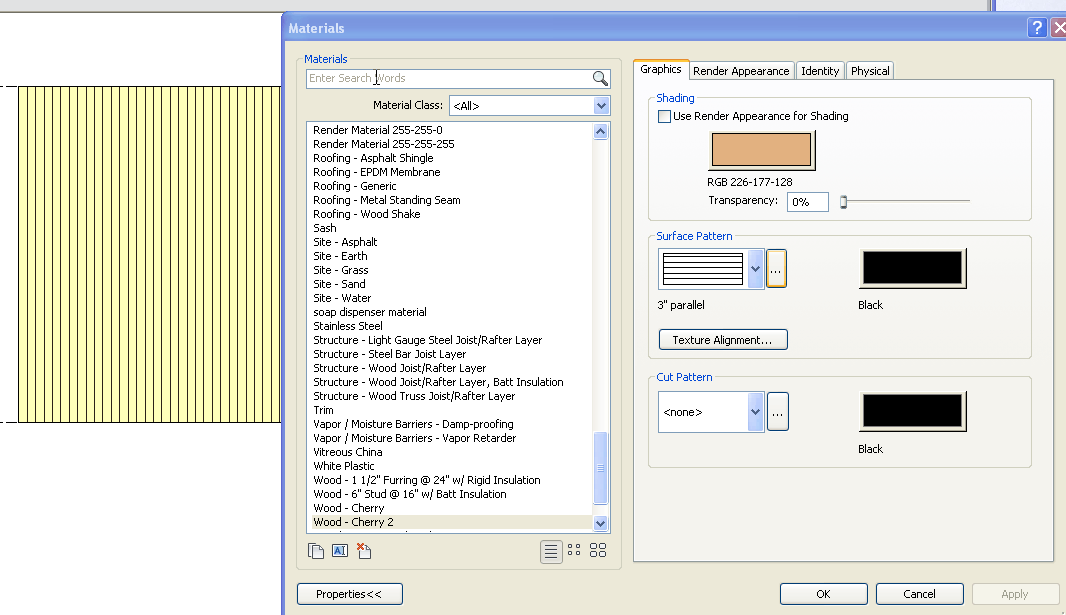Screen dimensions: 1066x615
Task: Click the Delete material icon
Action: pyautogui.click(x=364, y=550)
